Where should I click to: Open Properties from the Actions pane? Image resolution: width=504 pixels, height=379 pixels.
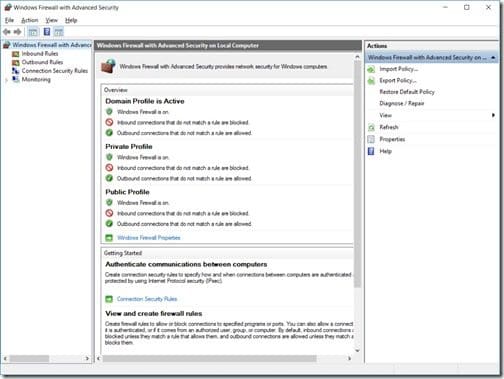pos(392,139)
